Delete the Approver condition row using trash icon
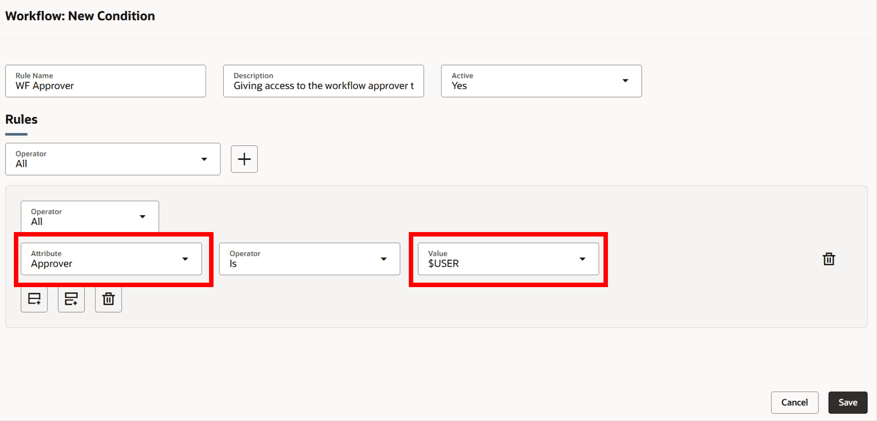Screen dimensions: 877x421 pyautogui.click(x=828, y=259)
